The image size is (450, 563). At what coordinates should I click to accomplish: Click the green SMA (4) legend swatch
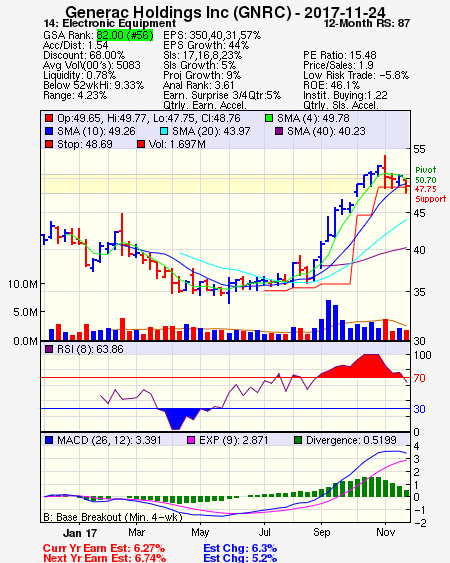(x=269, y=118)
